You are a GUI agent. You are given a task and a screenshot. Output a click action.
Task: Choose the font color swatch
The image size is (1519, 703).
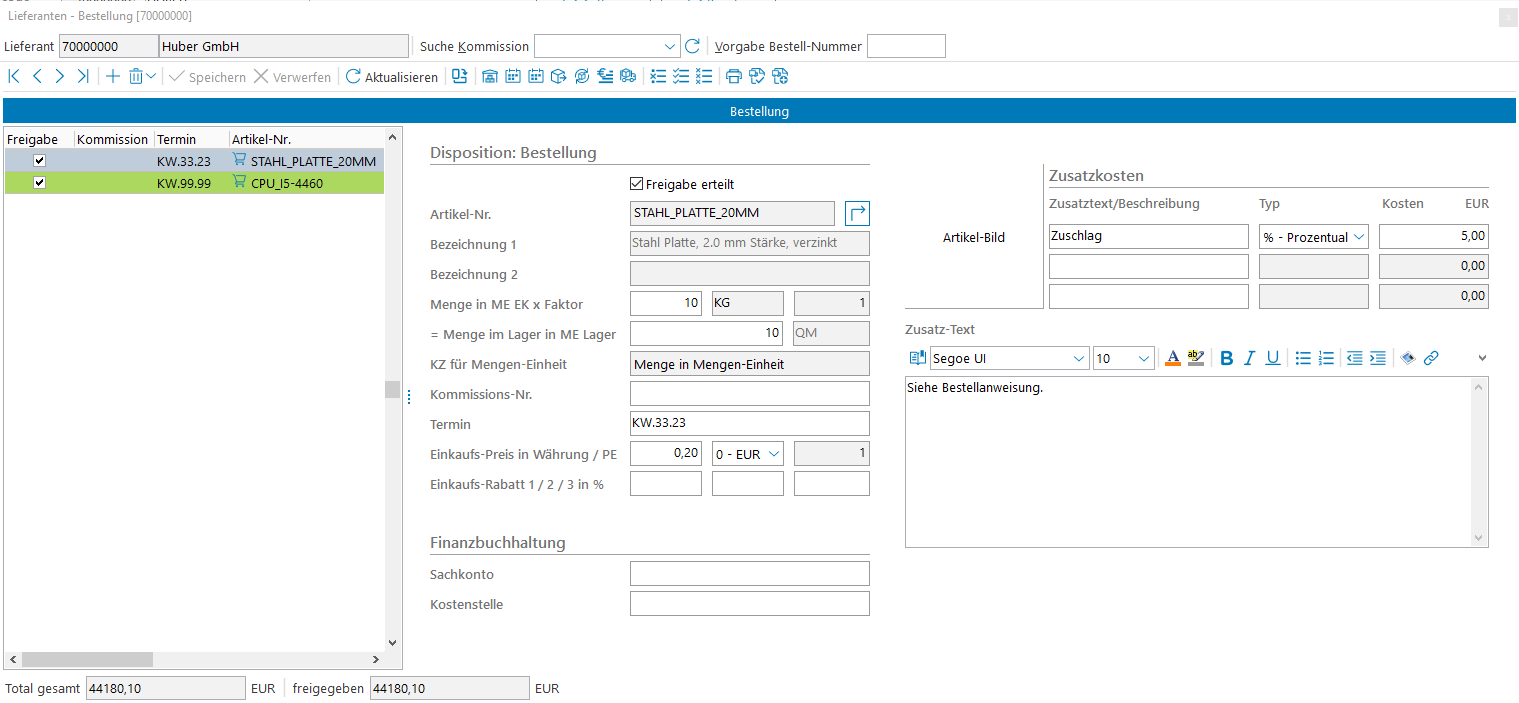[x=1174, y=358]
